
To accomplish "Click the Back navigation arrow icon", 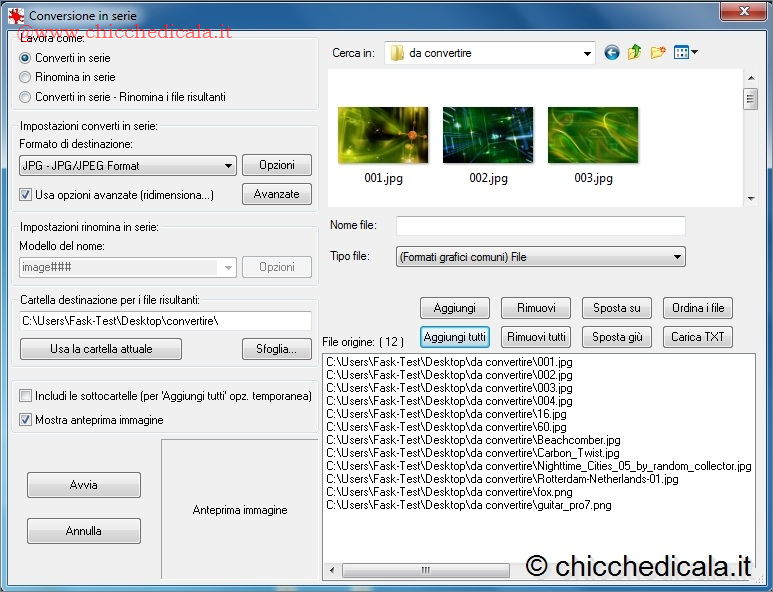I will pyautogui.click(x=612, y=53).
